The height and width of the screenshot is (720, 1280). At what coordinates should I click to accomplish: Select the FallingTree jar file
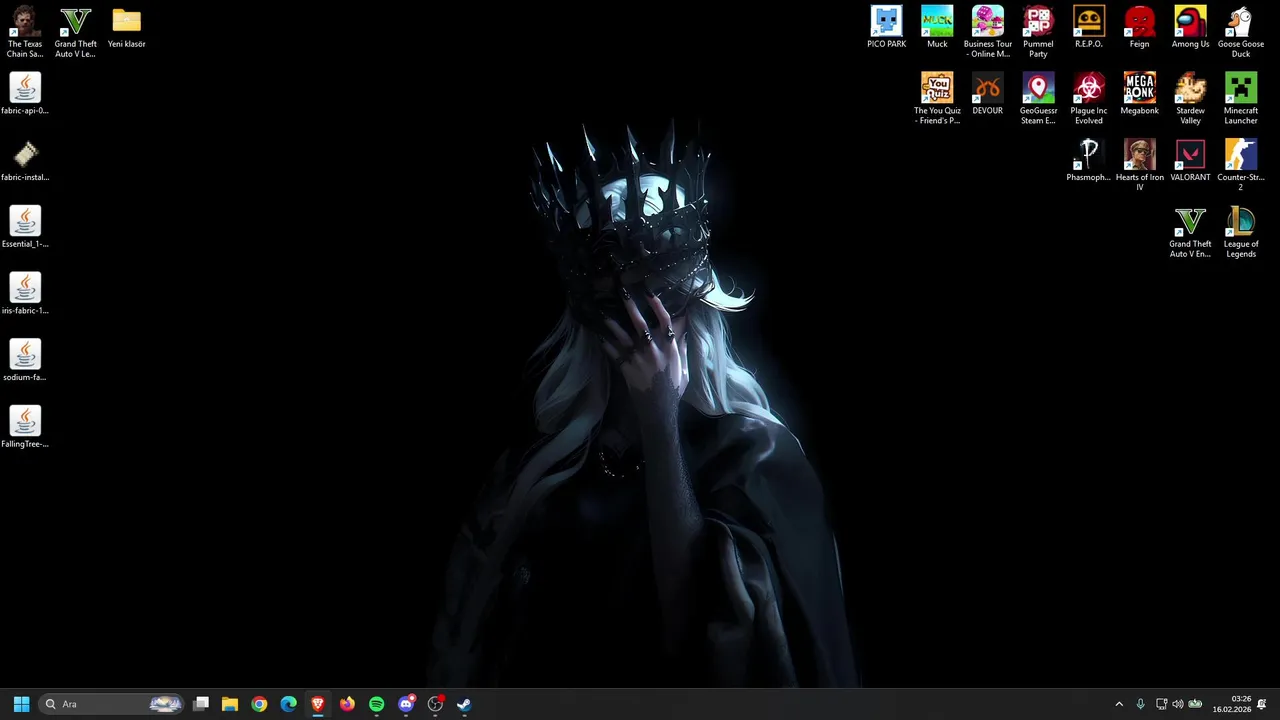point(25,428)
